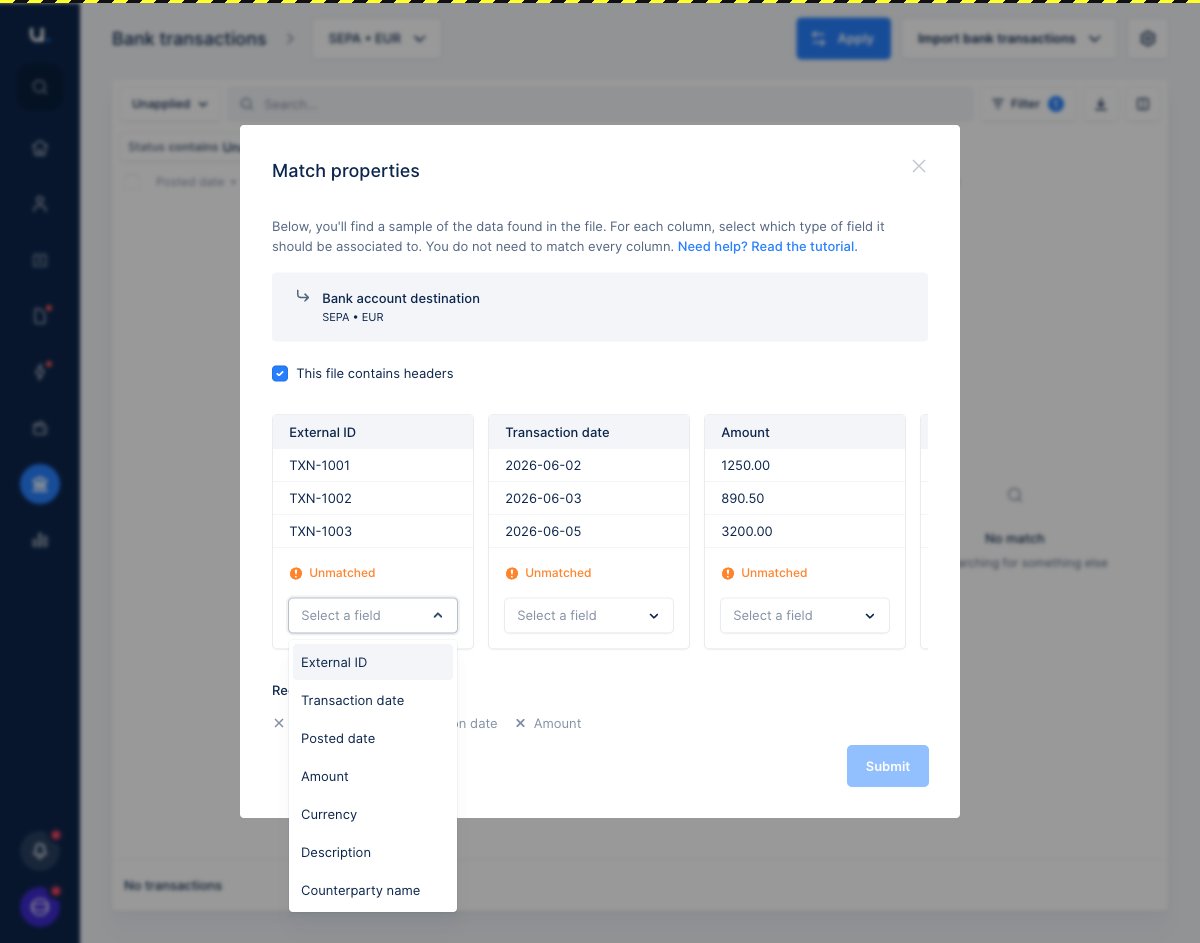This screenshot has width=1200, height=943.
Task: Click the Apply button in the header
Action: [x=843, y=39]
